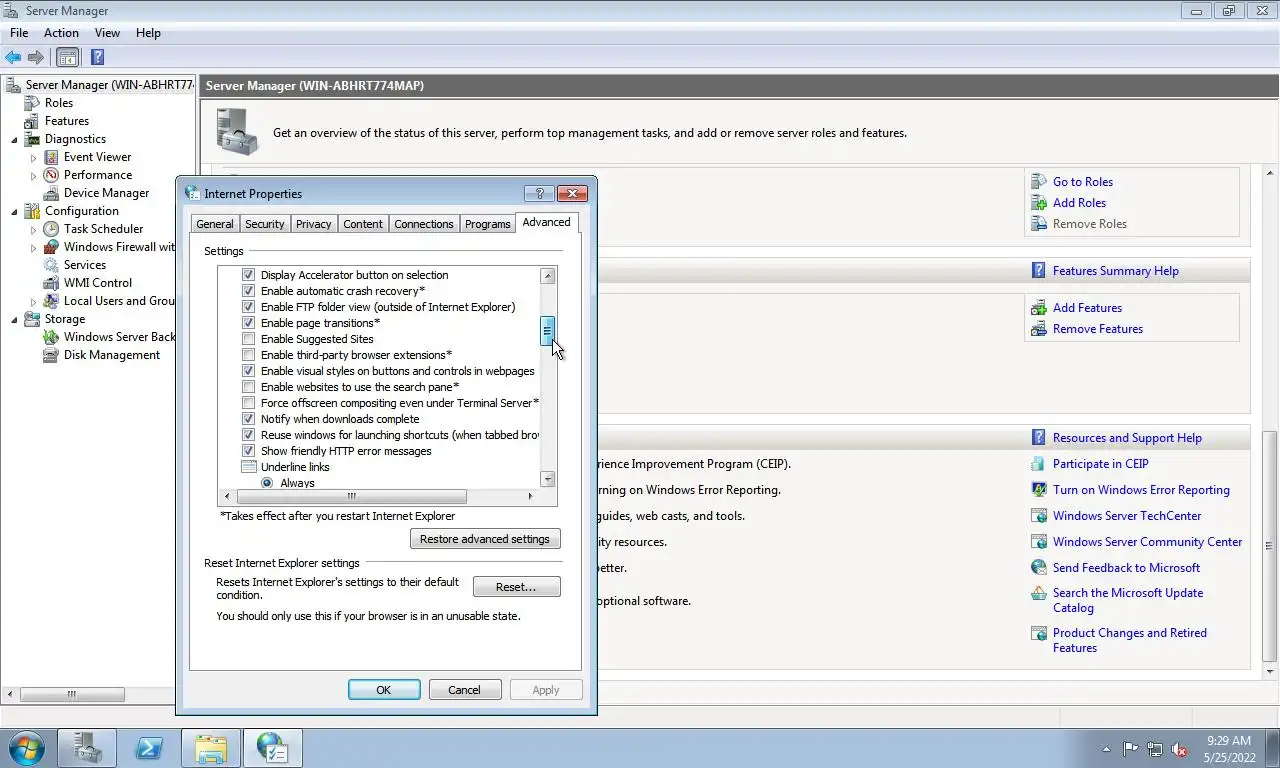1280x768 pixels.
Task: Open PowerShell from the taskbar
Action: pyautogui.click(x=149, y=748)
